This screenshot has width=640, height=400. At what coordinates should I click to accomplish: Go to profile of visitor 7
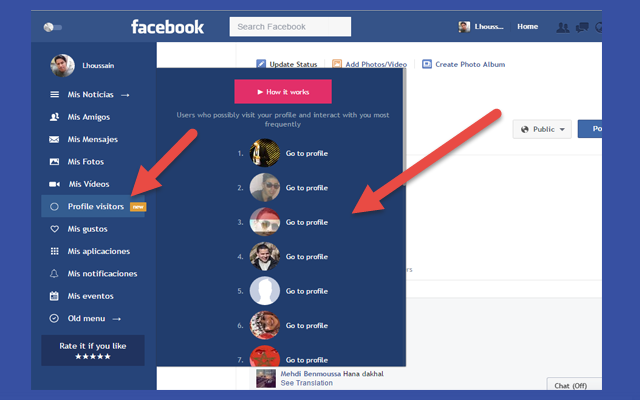(307, 360)
